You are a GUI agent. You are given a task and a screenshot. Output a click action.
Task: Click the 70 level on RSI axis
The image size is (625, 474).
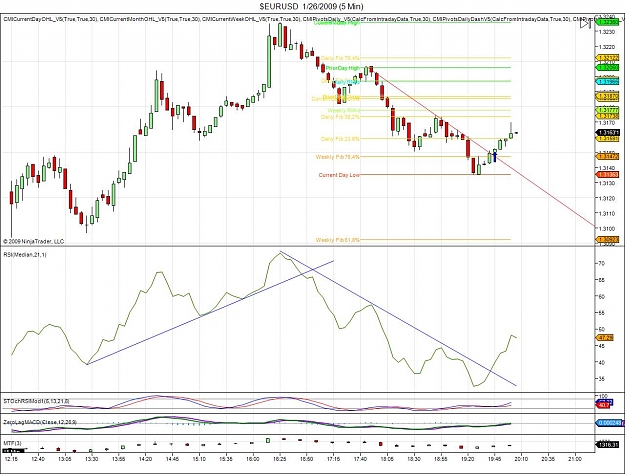pos(601,264)
